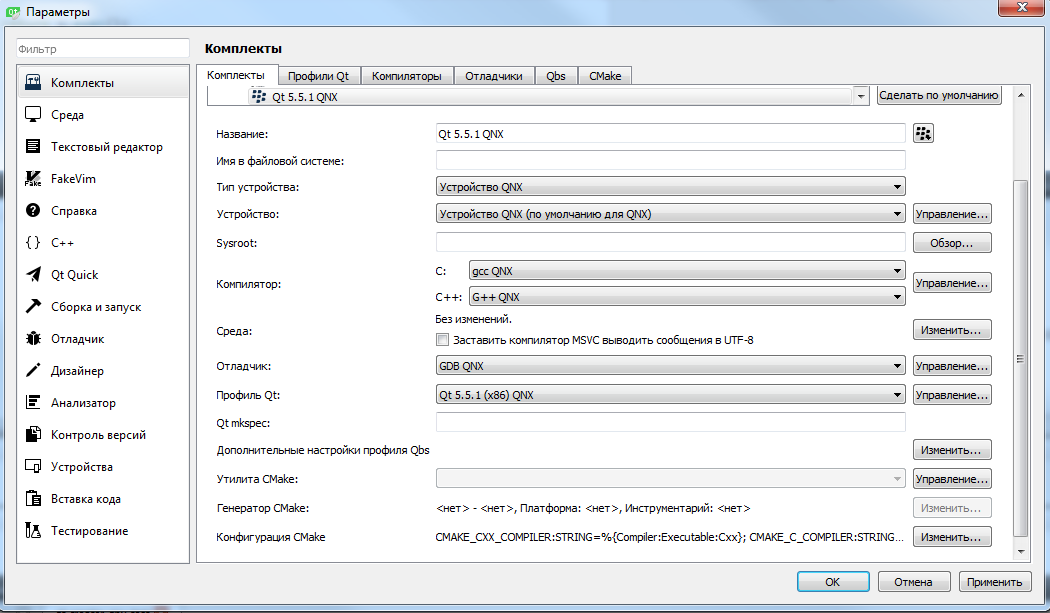Image resolution: width=1050 pixels, height=613 pixels.
Task: Click the Отмена button
Action: (x=913, y=582)
